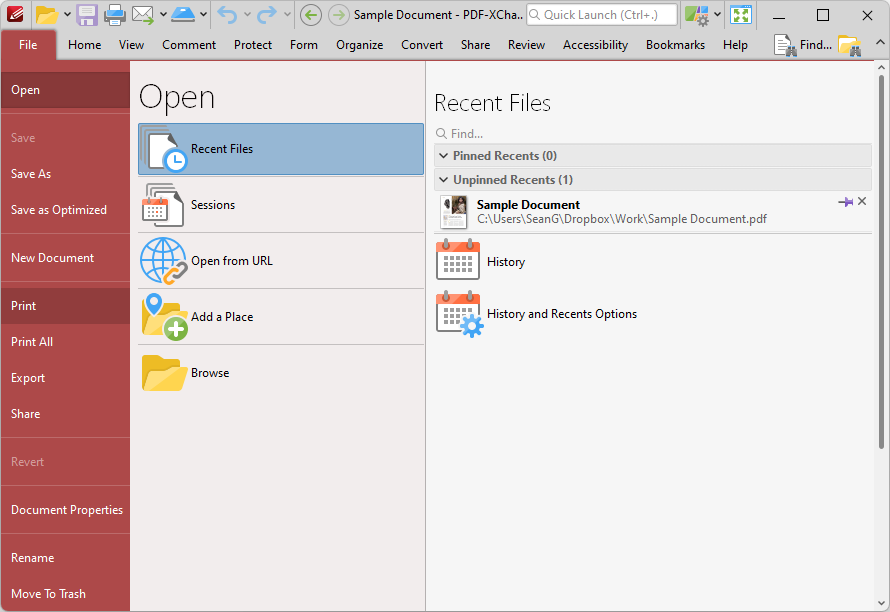Click the Redo arrow icon
The height and width of the screenshot is (612, 890).
point(267,15)
